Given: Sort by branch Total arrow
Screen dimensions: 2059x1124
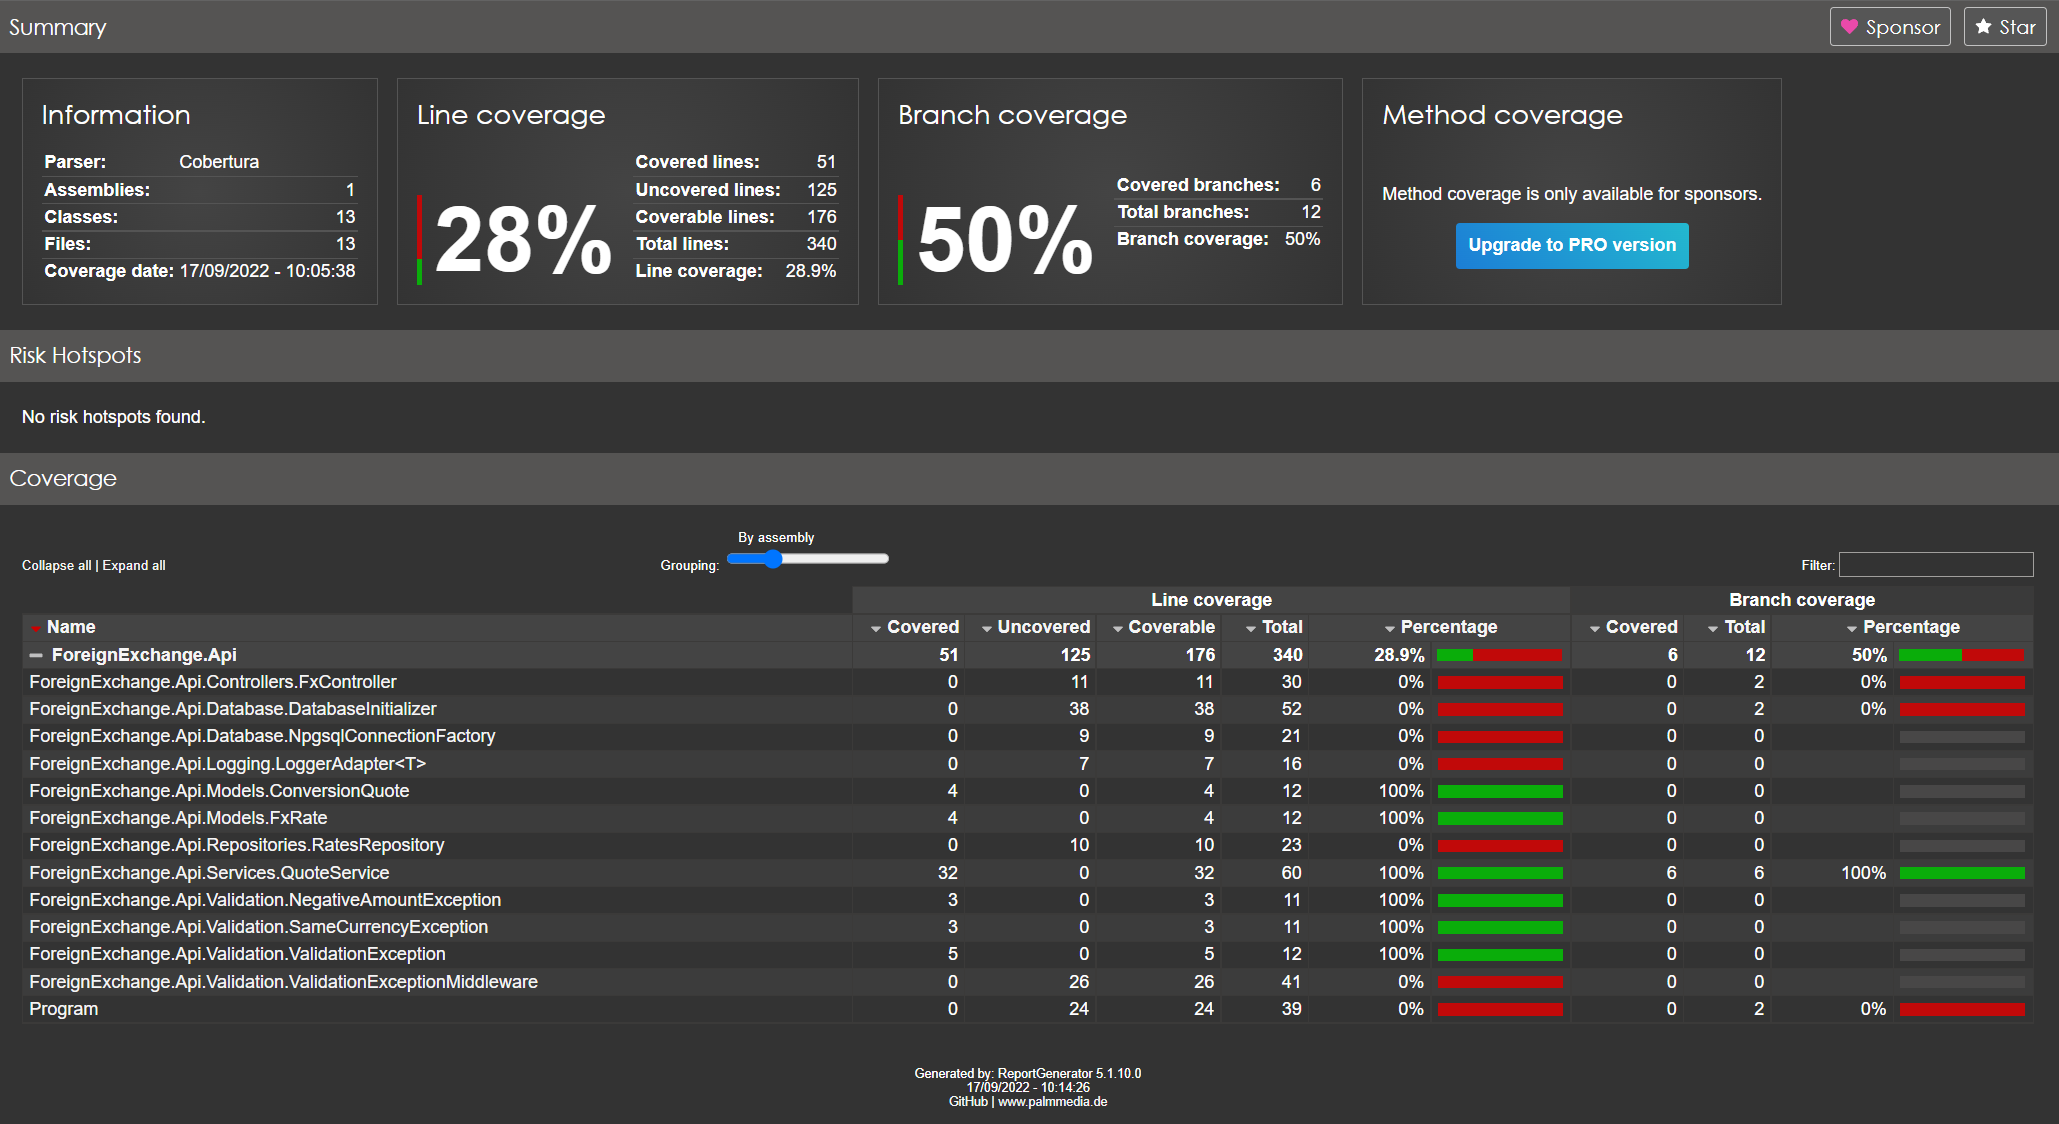Looking at the screenshot, I should (1713, 628).
